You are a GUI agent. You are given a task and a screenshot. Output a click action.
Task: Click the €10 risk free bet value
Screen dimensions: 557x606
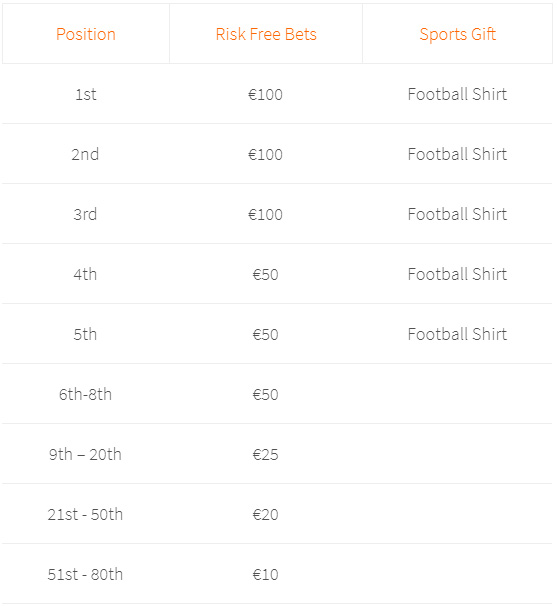266,574
